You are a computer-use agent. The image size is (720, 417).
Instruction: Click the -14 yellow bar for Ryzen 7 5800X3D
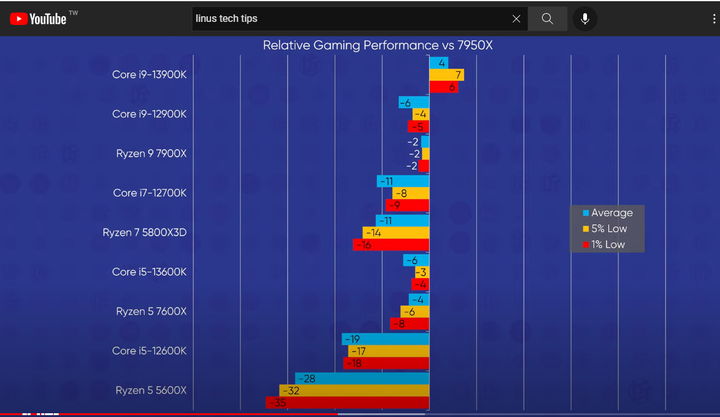pyautogui.click(x=396, y=233)
